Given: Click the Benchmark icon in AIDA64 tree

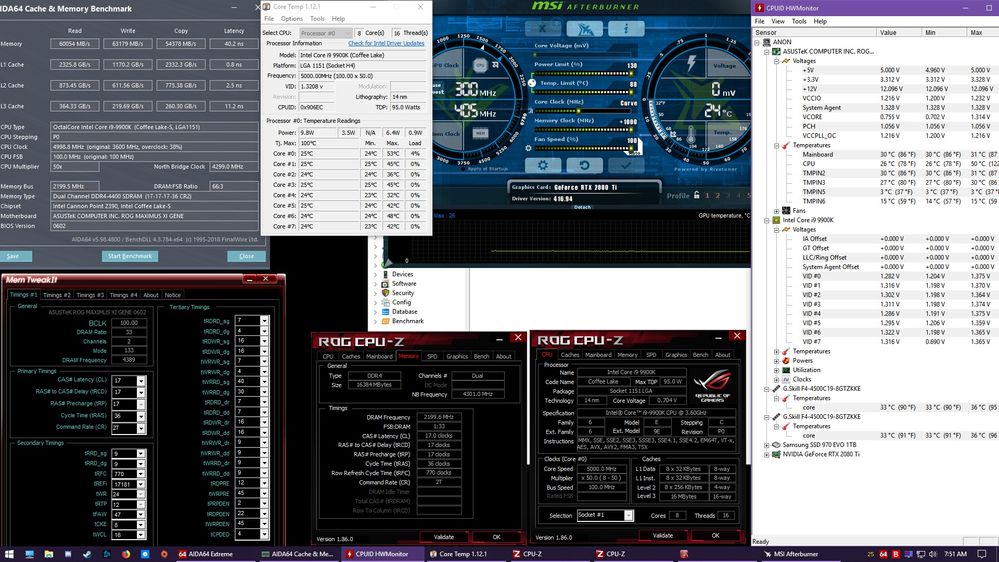Looking at the screenshot, I should coord(385,321).
